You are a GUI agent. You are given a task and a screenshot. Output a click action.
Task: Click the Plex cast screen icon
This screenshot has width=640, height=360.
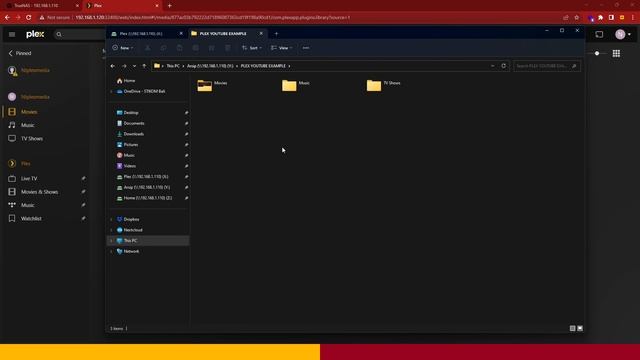(599, 34)
